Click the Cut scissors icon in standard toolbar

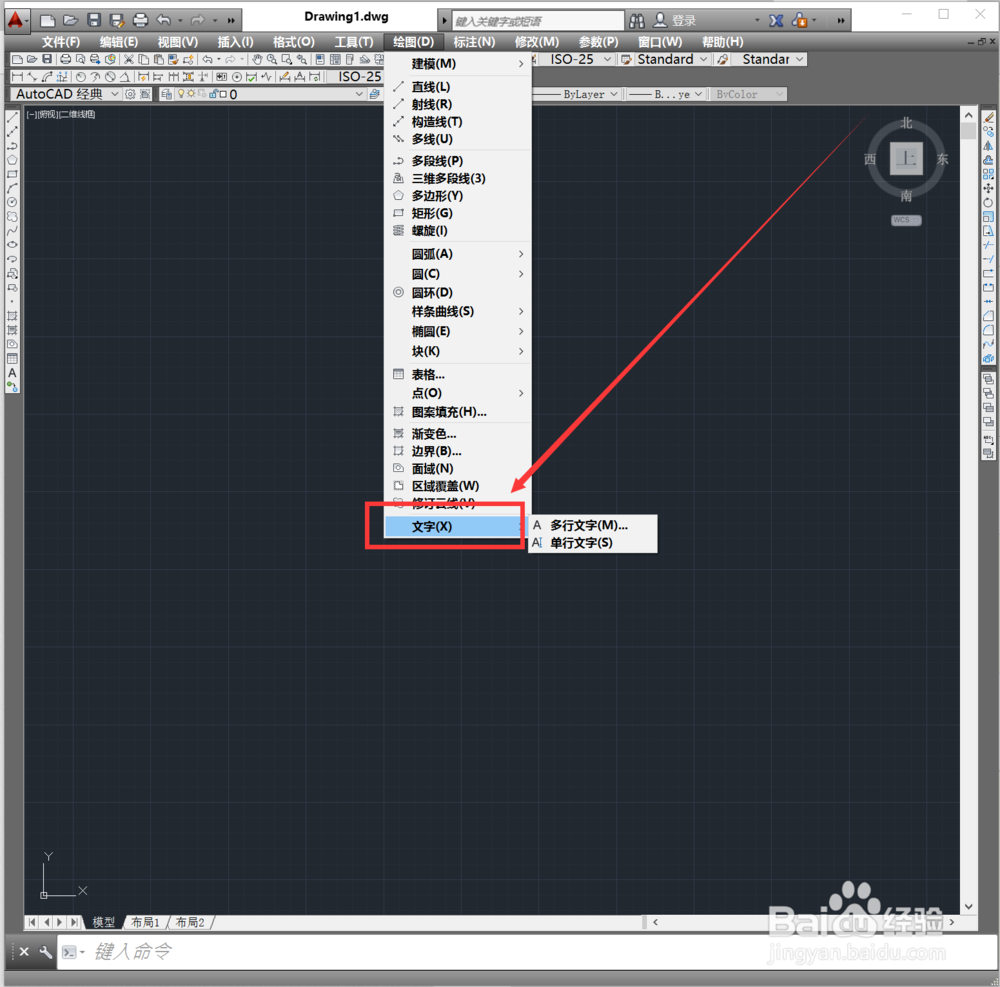(129, 59)
